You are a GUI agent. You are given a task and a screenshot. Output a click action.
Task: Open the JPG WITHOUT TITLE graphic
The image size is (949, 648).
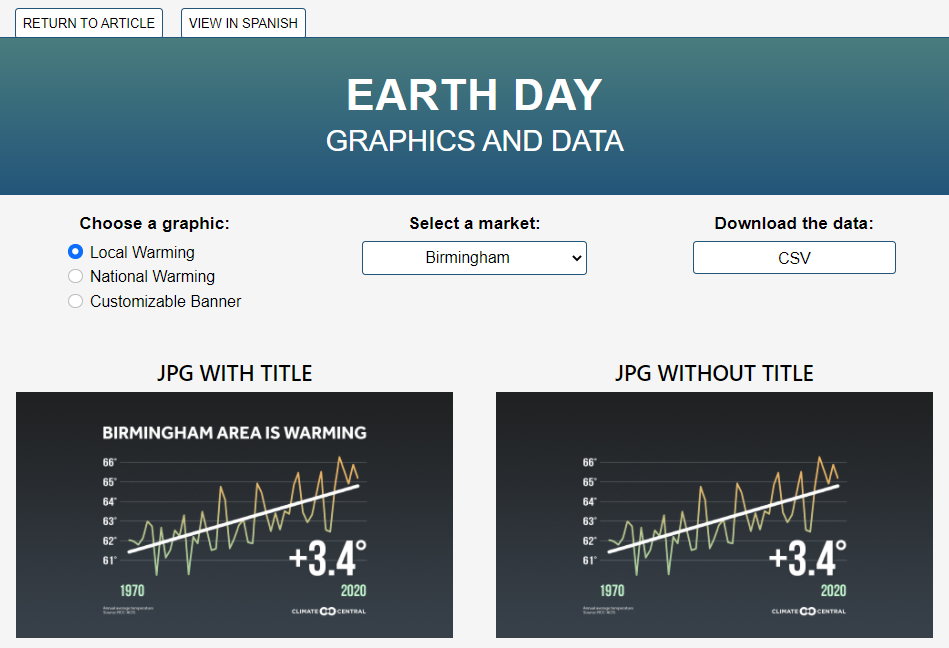point(714,515)
